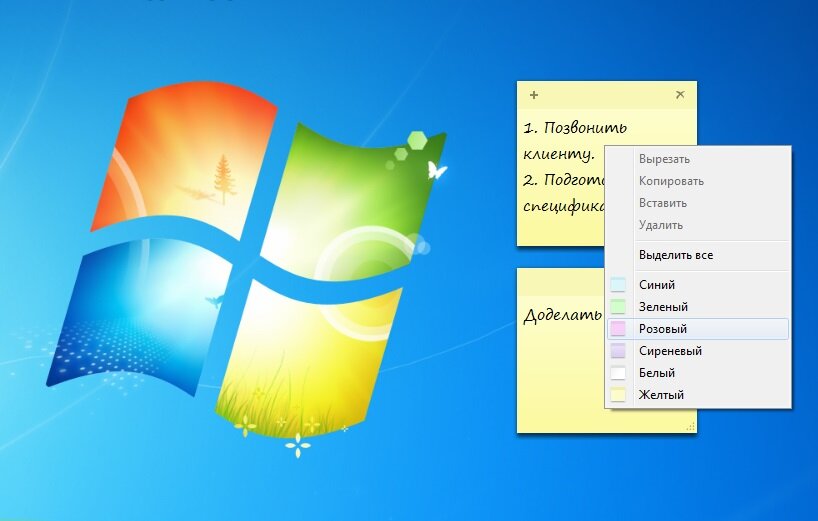Change note color to Зеленый
The height and width of the screenshot is (521, 818).
(698, 307)
